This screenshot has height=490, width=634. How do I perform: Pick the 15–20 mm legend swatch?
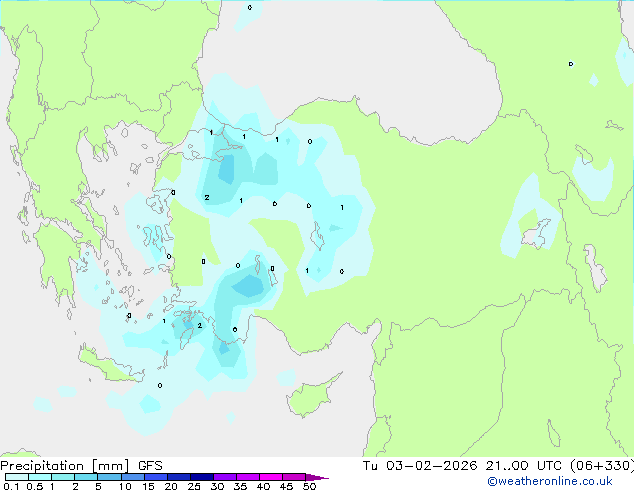[155, 477]
